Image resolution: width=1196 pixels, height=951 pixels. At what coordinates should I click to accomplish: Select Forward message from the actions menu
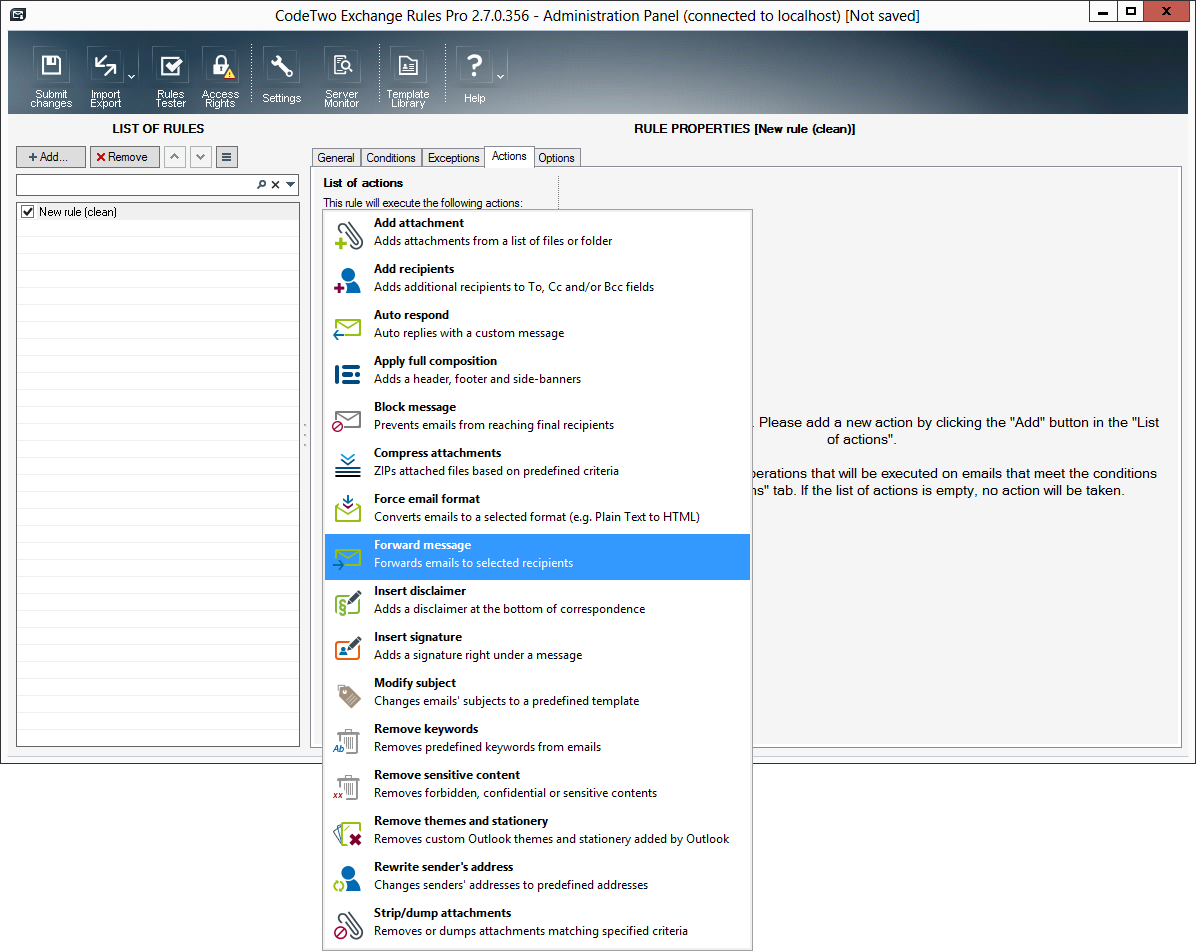536,555
